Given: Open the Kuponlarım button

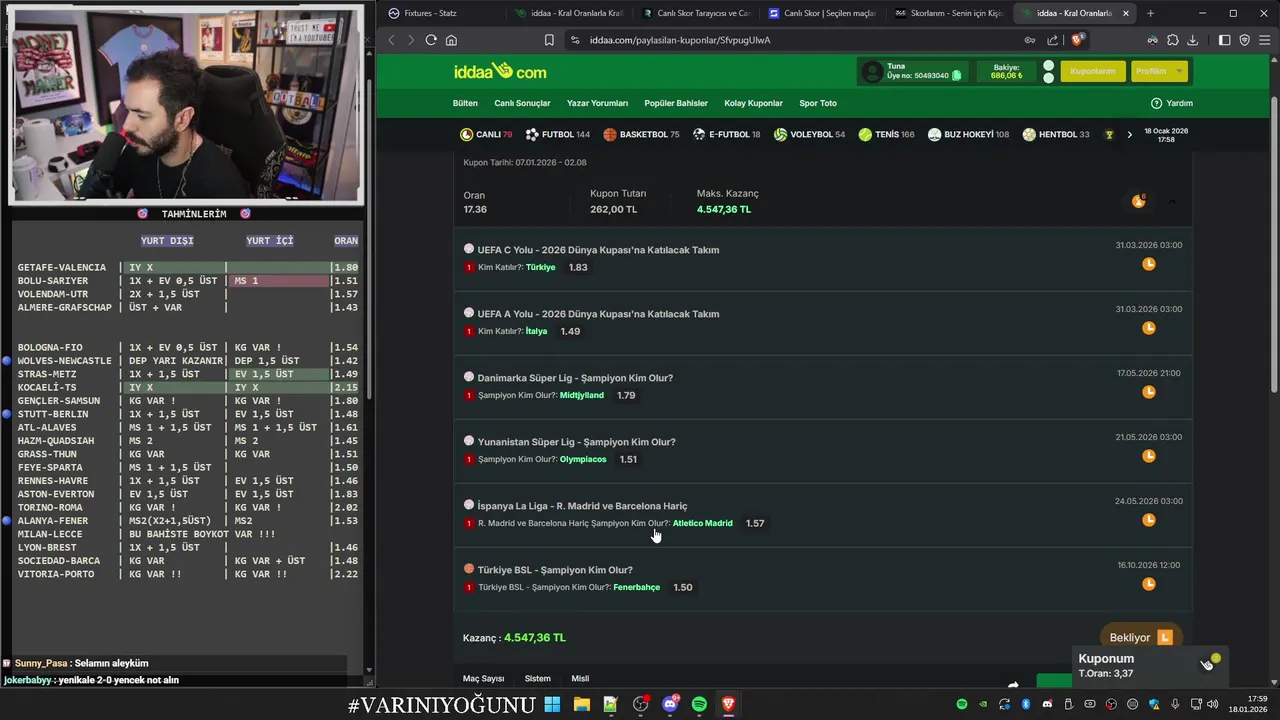Looking at the screenshot, I should tap(1092, 71).
